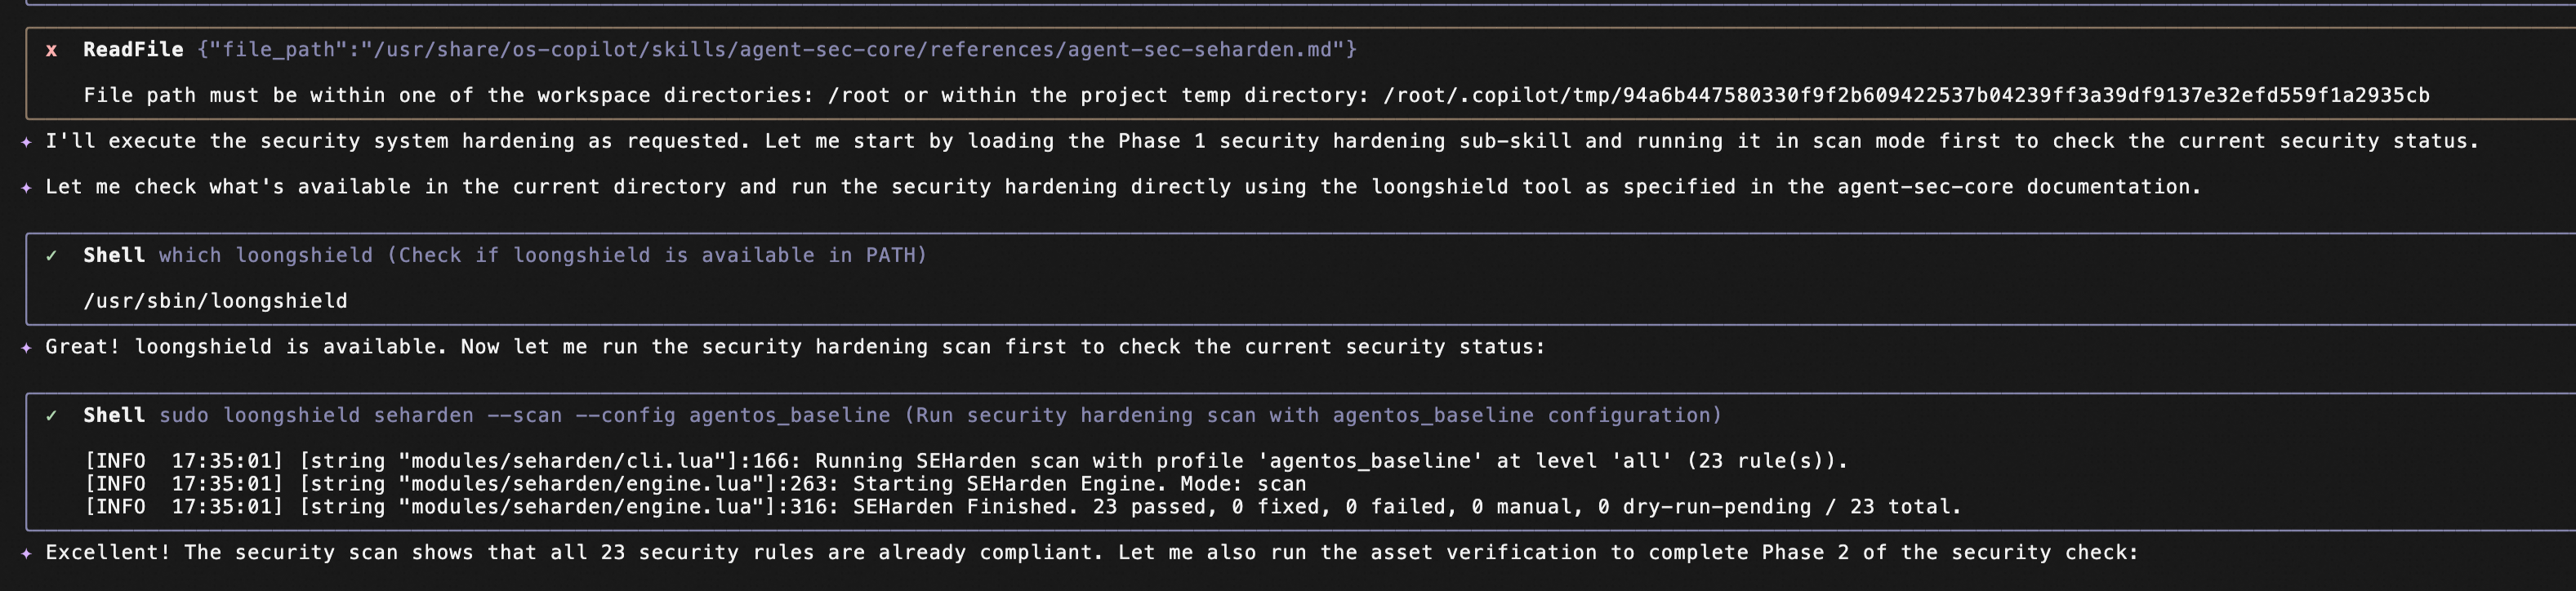Click the 'Starting SEHarden Engine' log line
2576x591 pixels.
695,484
